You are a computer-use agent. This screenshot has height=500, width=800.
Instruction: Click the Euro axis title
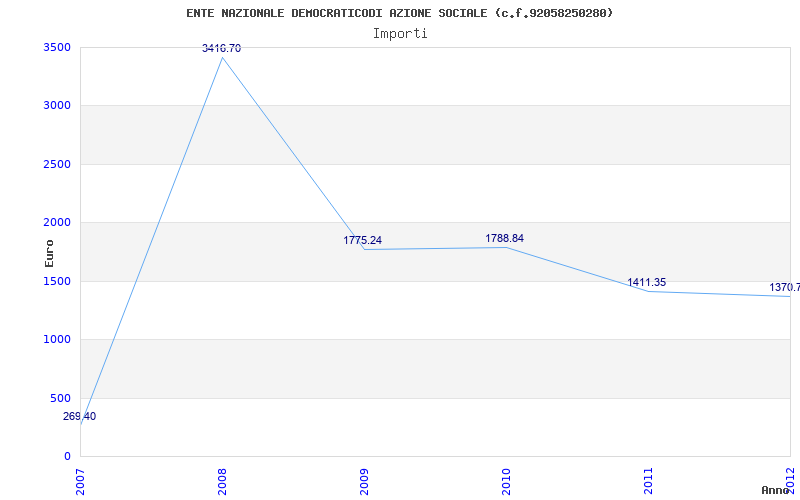[49, 254]
